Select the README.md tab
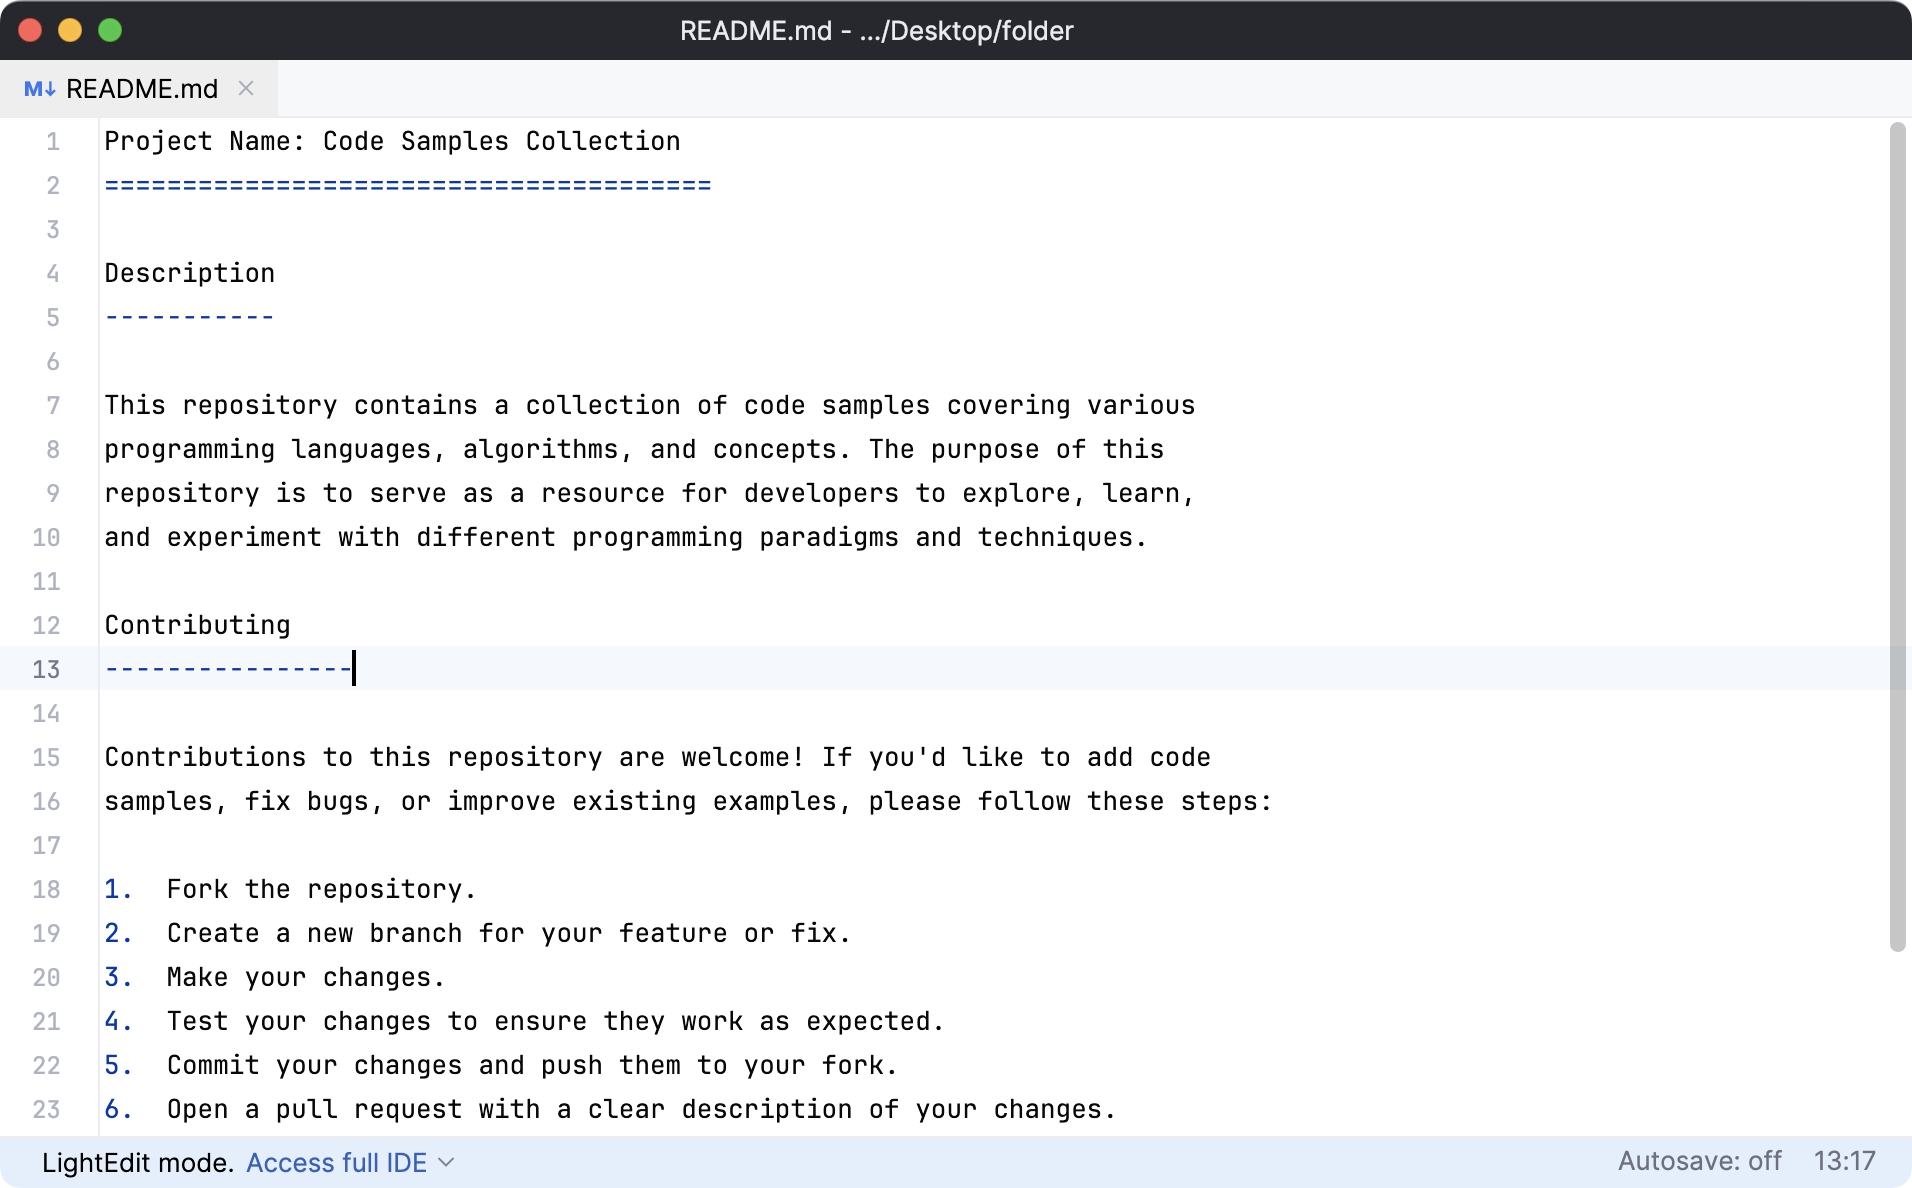Viewport: 1912px width, 1188px height. point(141,89)
